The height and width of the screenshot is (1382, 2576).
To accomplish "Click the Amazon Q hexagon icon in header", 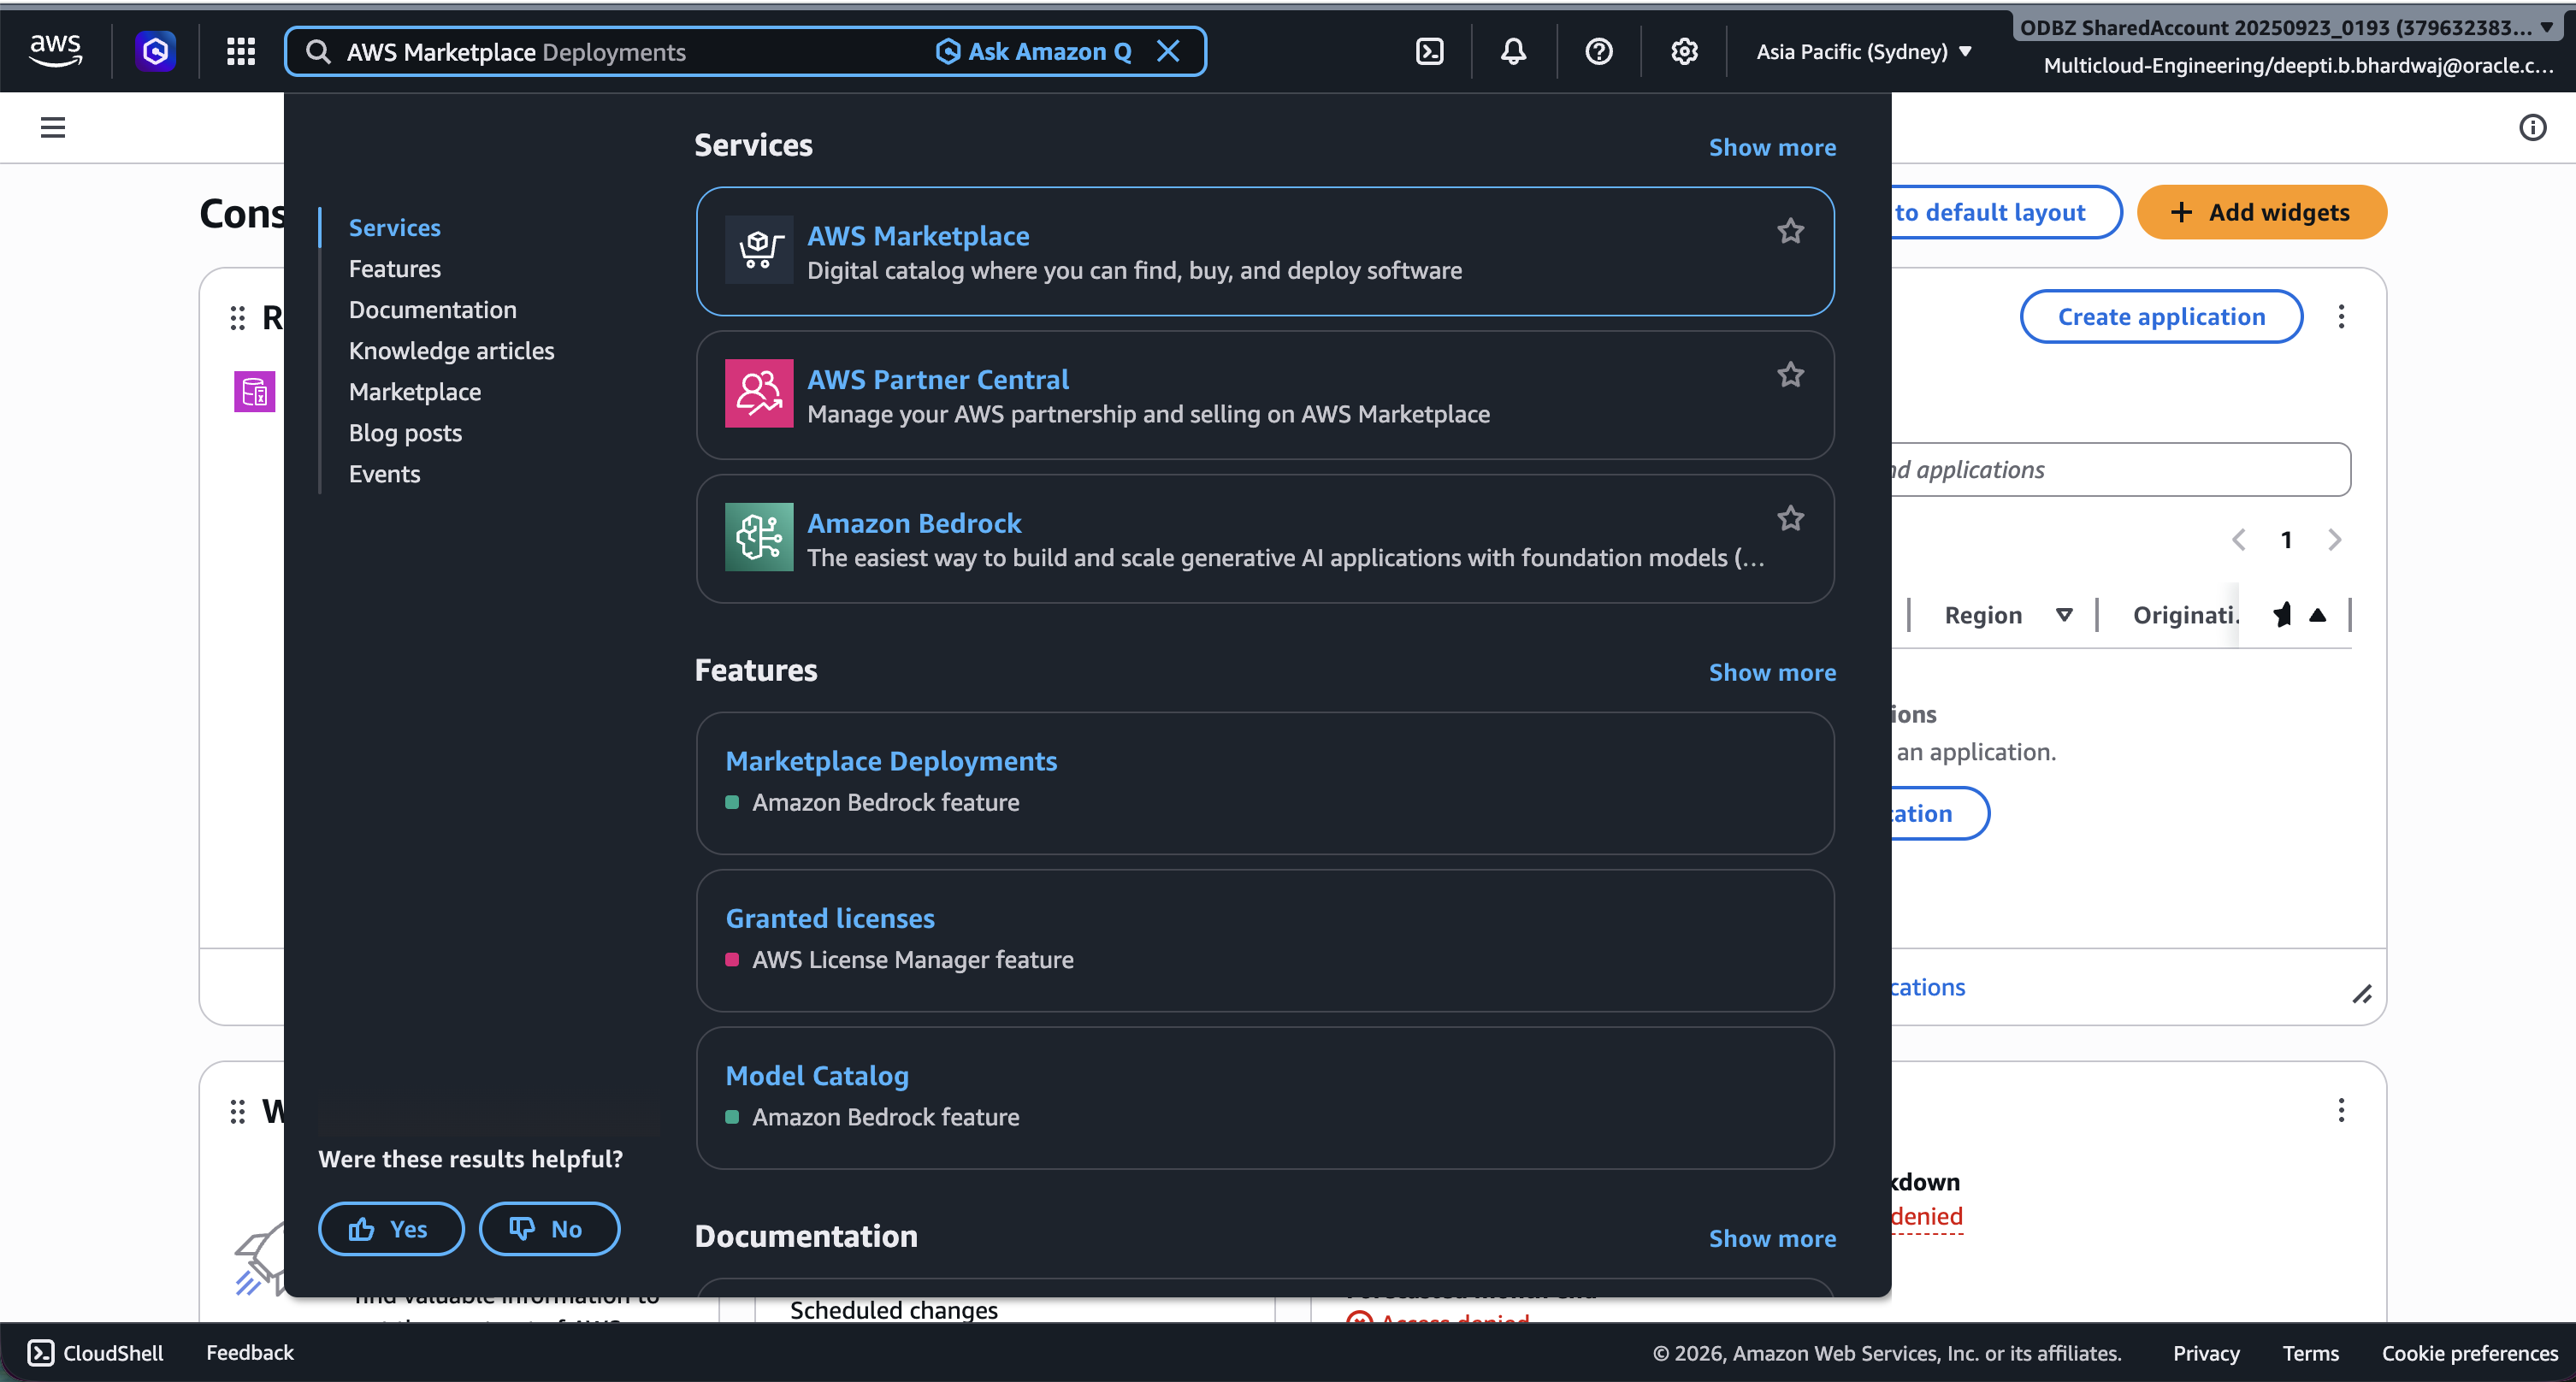I will 155,50.
